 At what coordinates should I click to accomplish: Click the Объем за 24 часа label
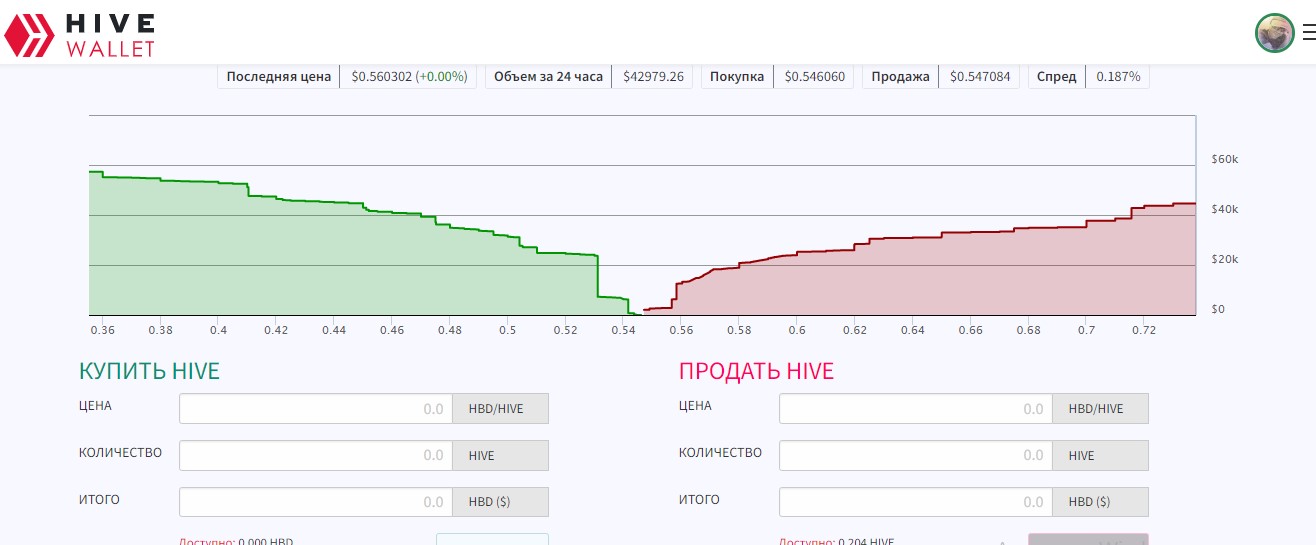point(549,77)
